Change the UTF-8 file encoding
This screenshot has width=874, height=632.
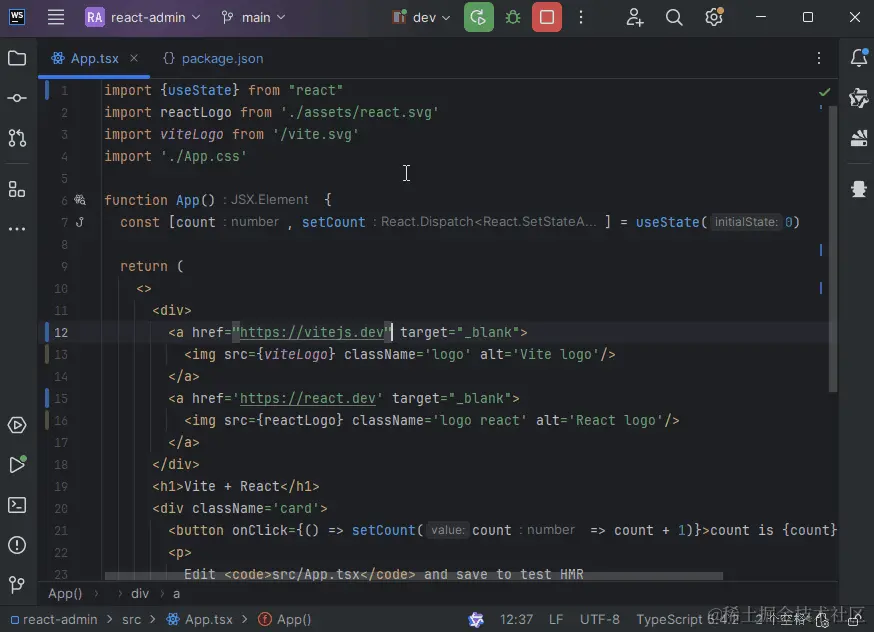600,619
